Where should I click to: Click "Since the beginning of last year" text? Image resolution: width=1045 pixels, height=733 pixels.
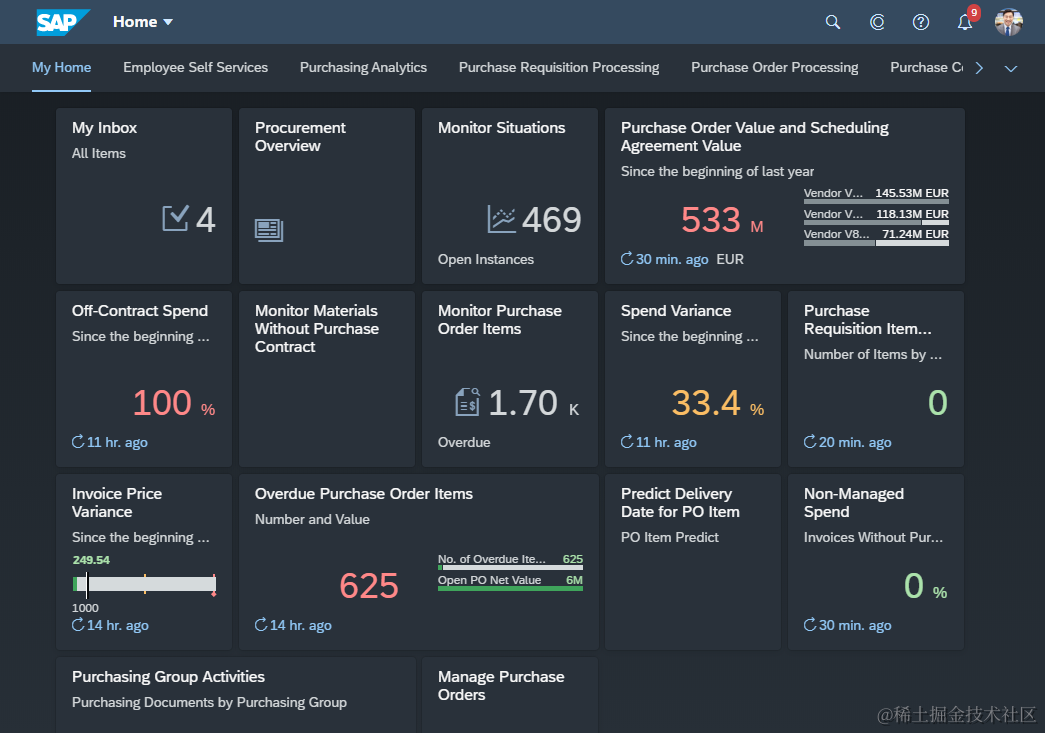coord(717,171)
